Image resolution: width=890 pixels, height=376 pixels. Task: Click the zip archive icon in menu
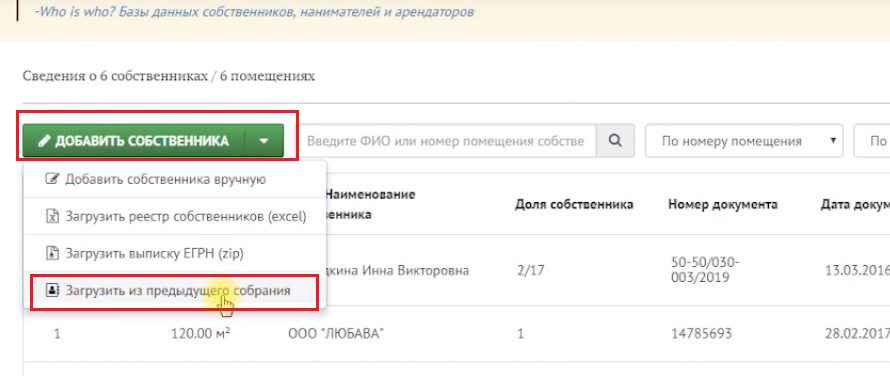pos(52,253)
